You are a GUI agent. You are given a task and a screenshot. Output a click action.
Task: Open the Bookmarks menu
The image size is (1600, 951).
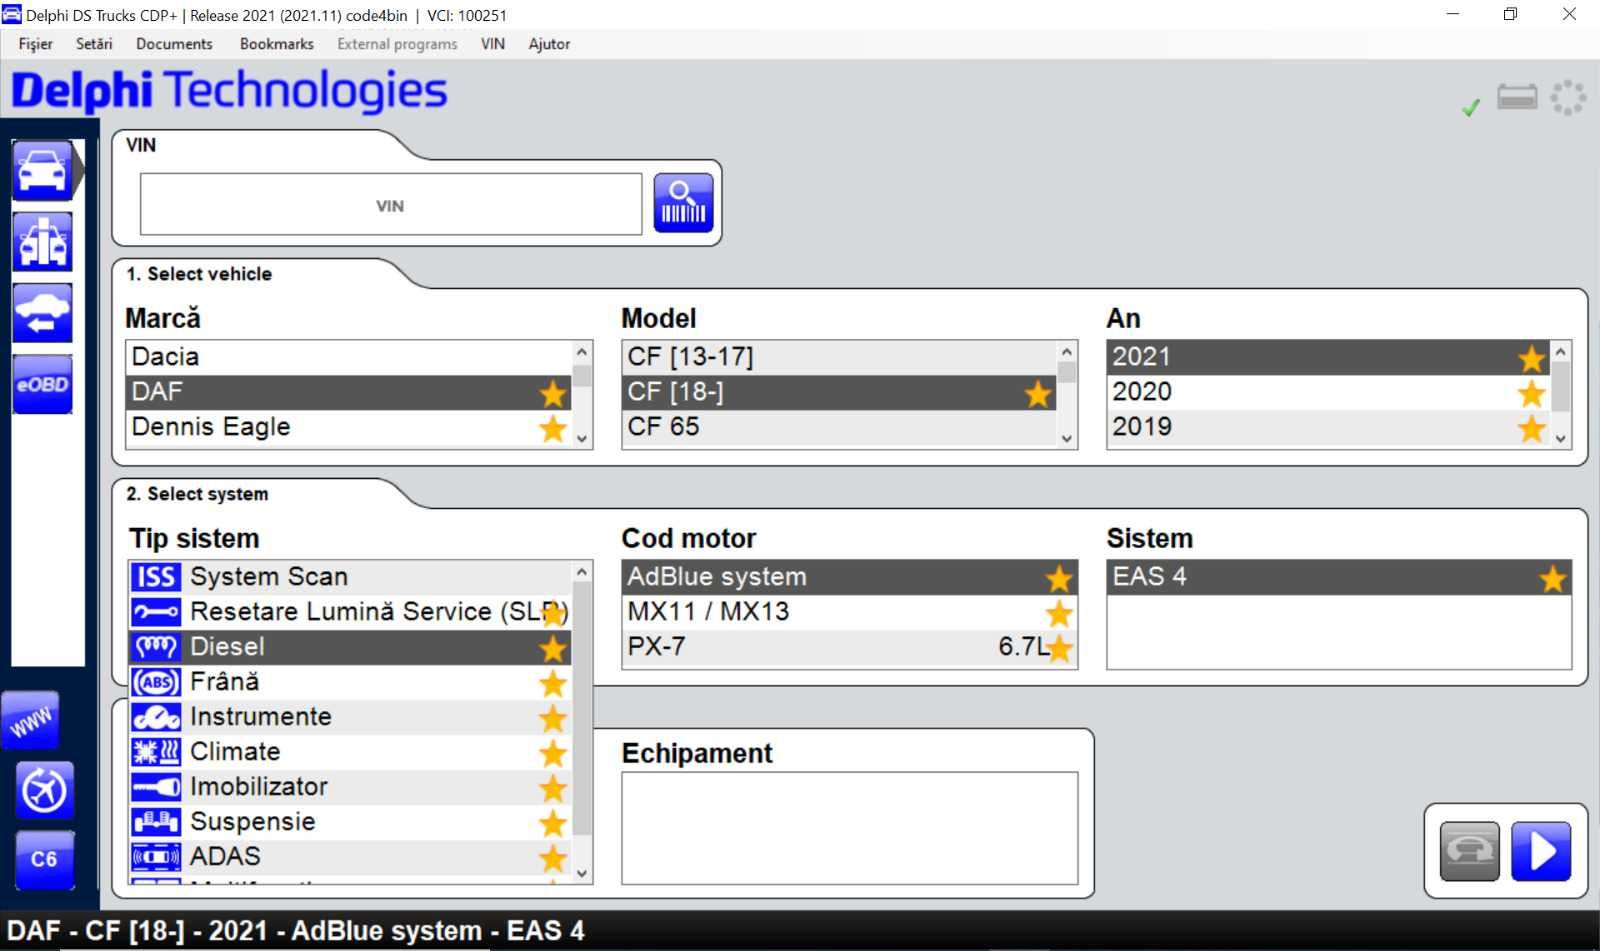click(x=277, y=44)
